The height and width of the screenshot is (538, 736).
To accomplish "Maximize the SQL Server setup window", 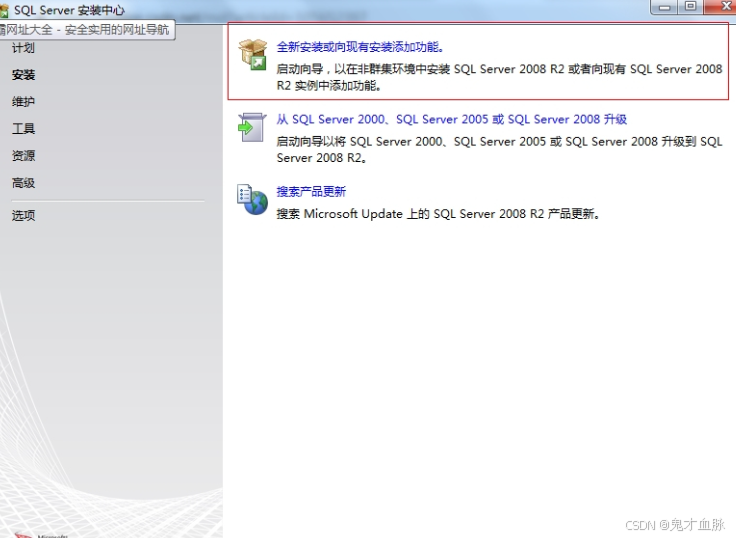I will [690, 7].
